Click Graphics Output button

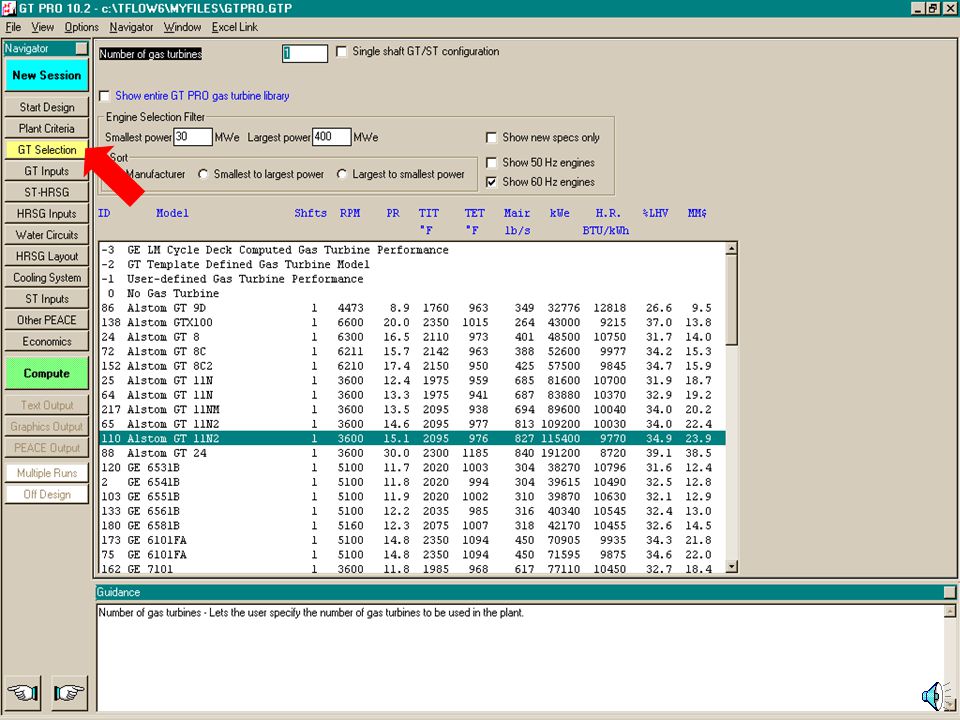tap(47, 427)
